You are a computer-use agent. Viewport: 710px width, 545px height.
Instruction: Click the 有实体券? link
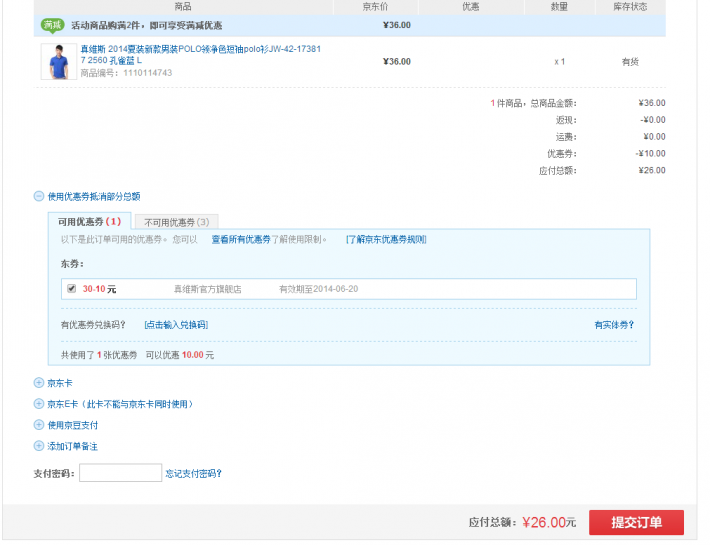point(613,325)
